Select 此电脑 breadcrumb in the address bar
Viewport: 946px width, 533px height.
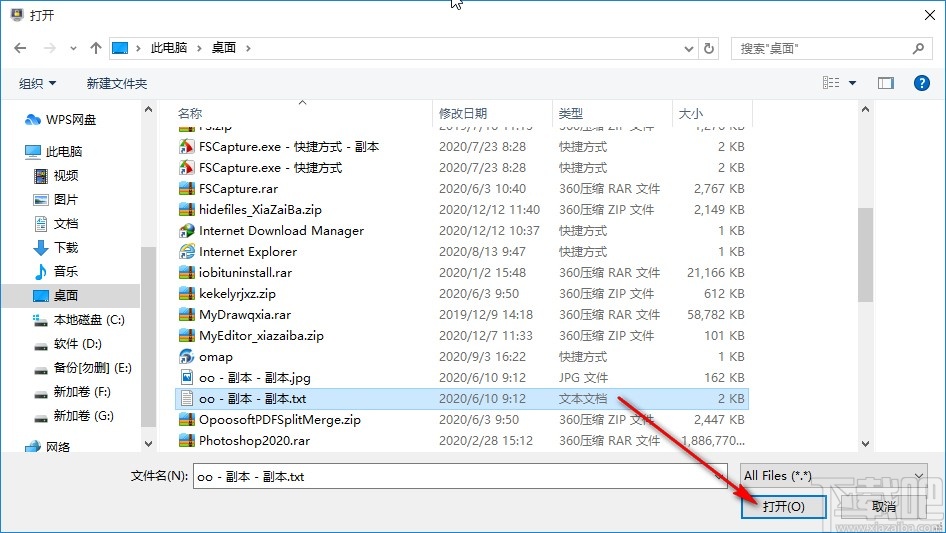click(x=168, y=48)
